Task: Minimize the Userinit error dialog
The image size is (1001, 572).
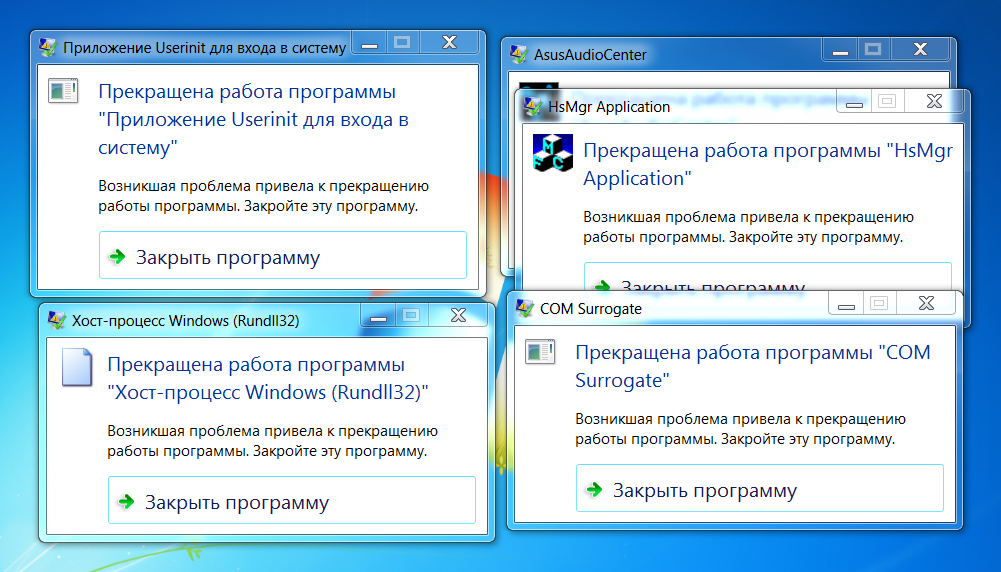Action: point(370,44)
